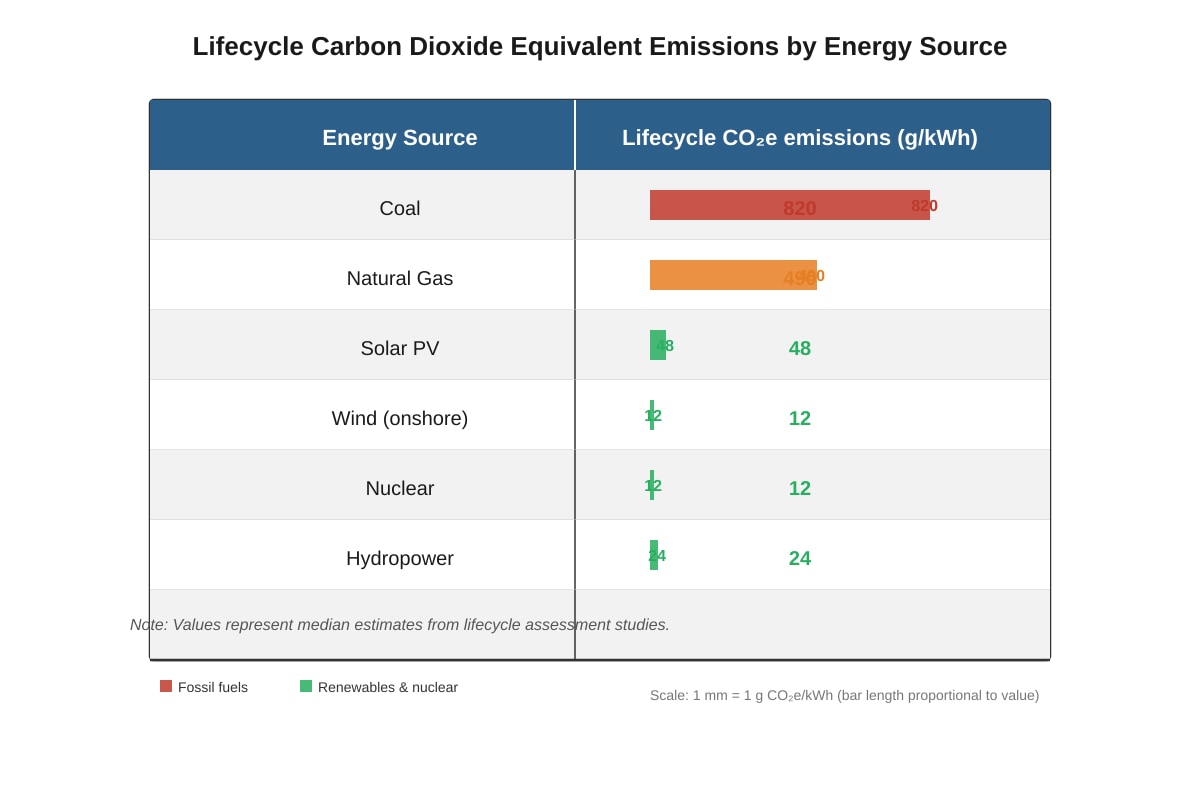Viewport: 1200px width, 800px height.
Task: Click the green Renewables & nuclear legend swatch
Action: coord(306,686)
